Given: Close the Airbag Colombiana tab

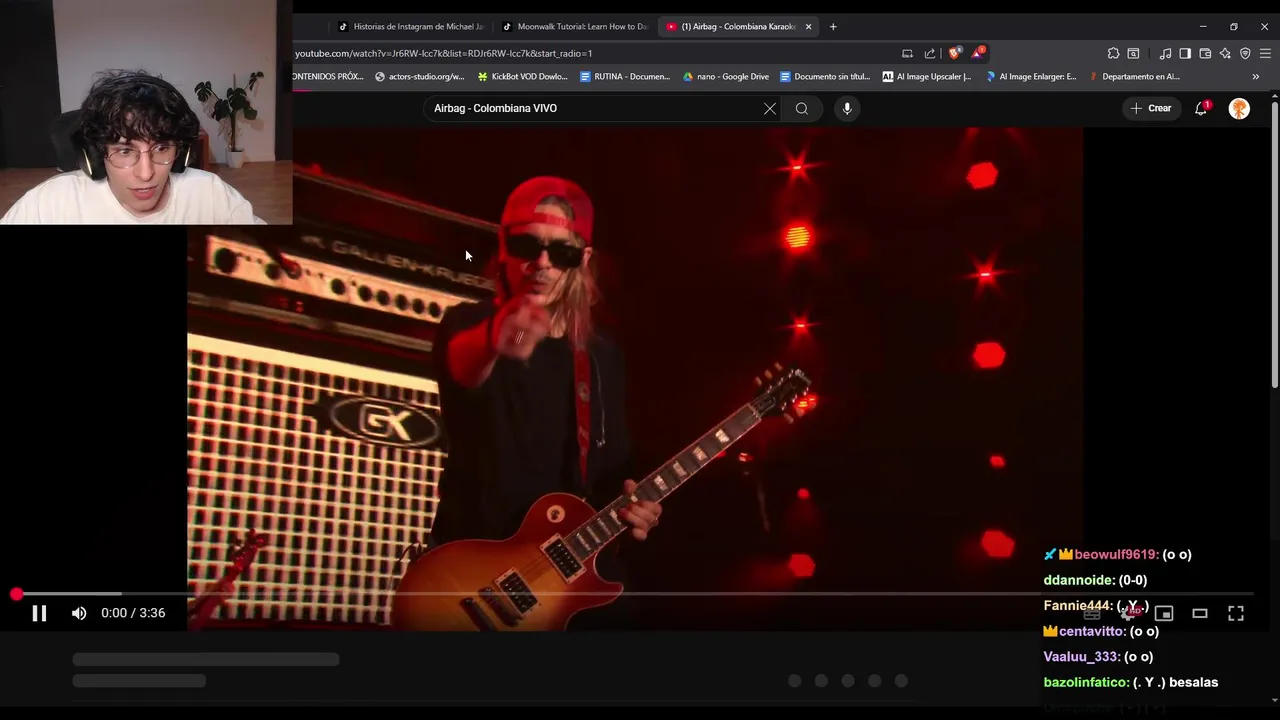Looking at the screenshot, I should click(809, 27).
